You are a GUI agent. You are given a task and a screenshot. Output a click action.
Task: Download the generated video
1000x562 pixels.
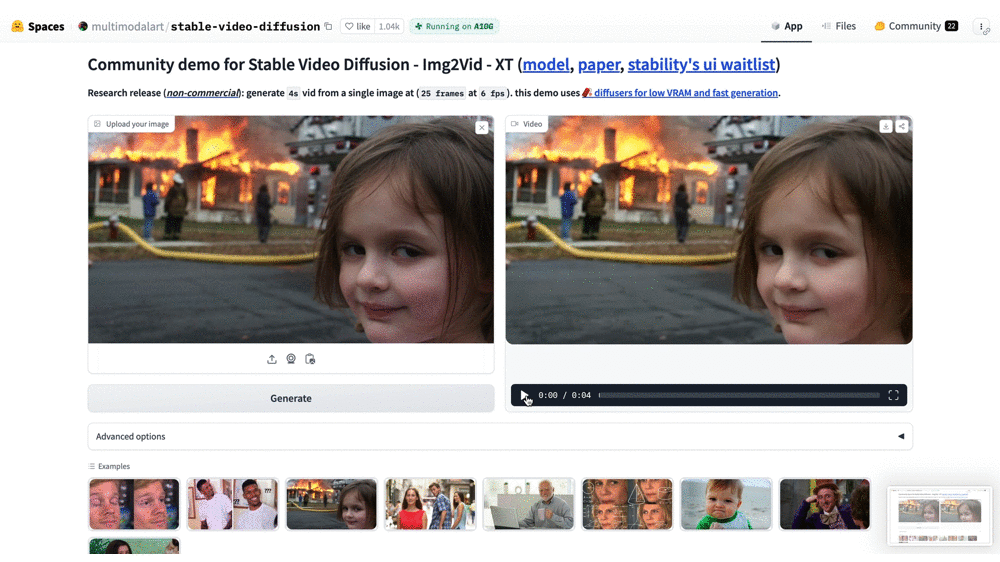(886, 126)
